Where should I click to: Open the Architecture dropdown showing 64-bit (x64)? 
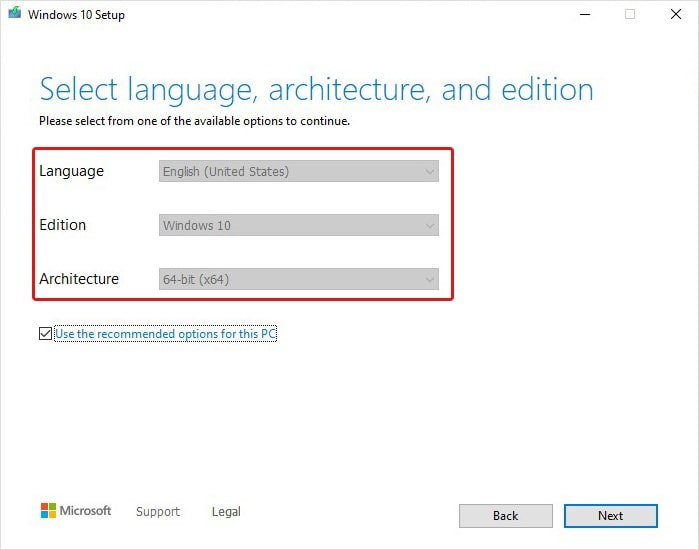[x=298, y=279]
